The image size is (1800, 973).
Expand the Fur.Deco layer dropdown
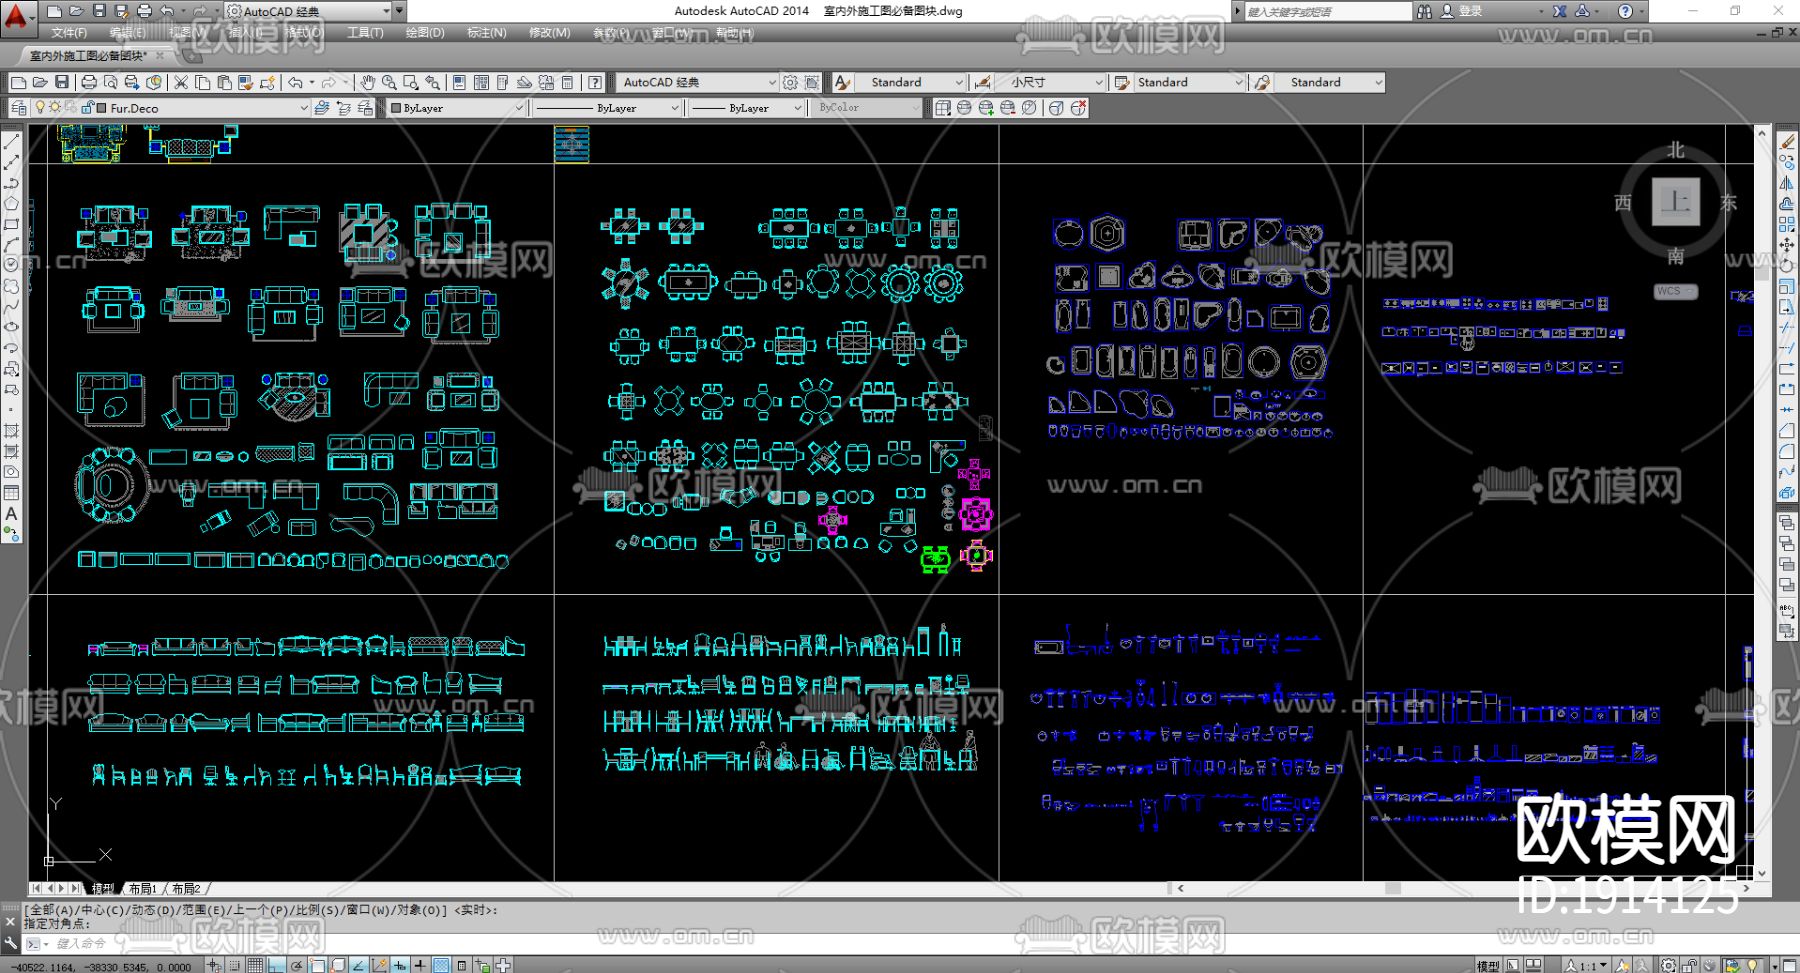(x=304, y=108)
